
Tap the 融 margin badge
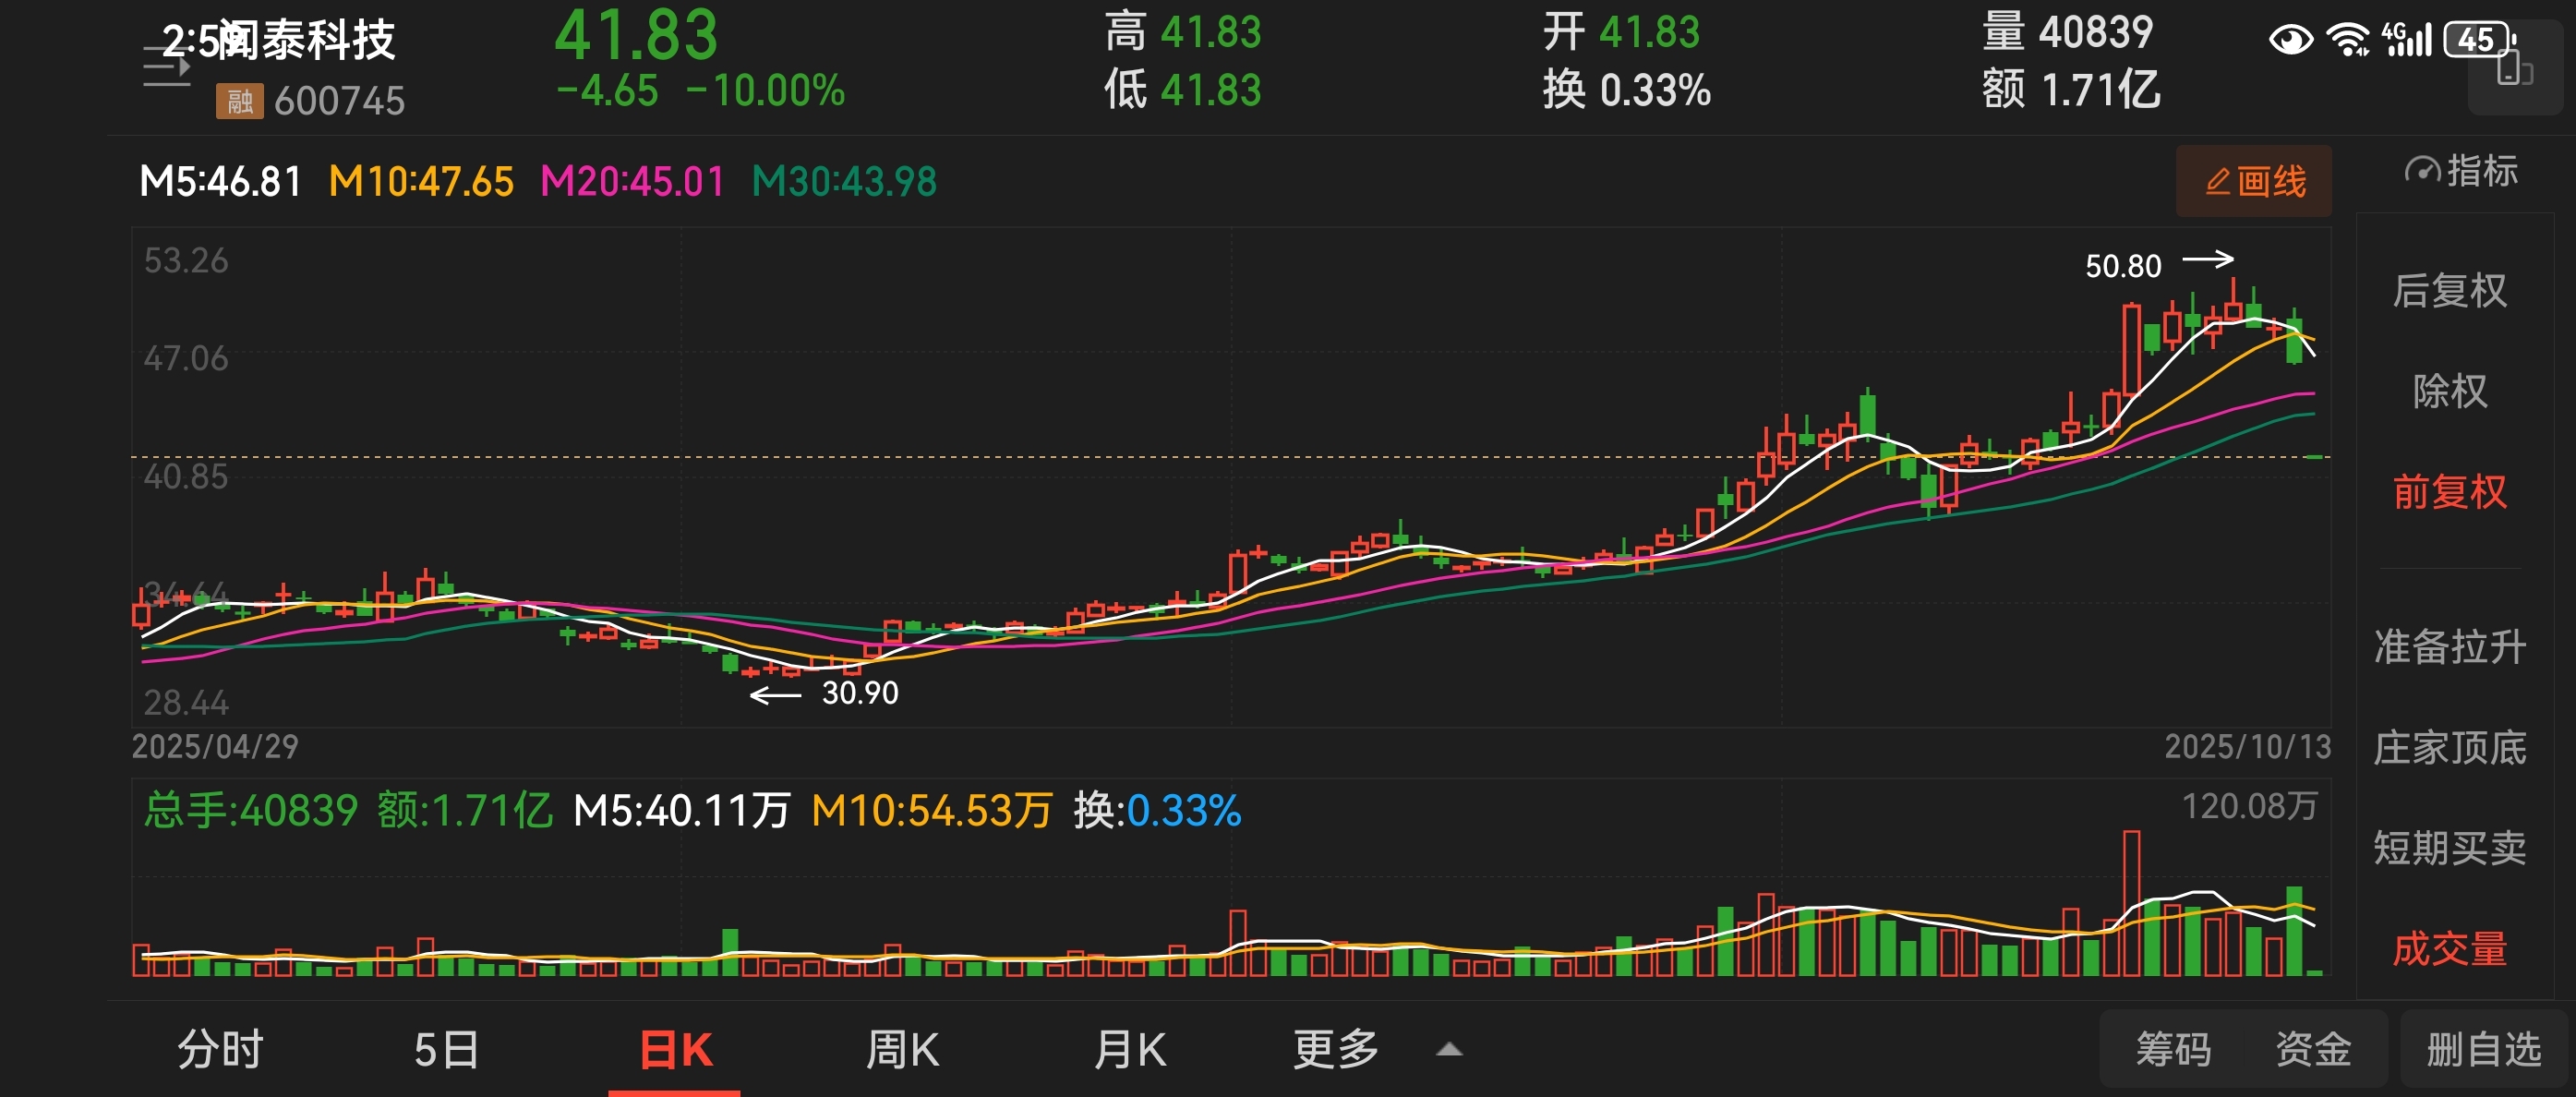(x=239, y=101)
